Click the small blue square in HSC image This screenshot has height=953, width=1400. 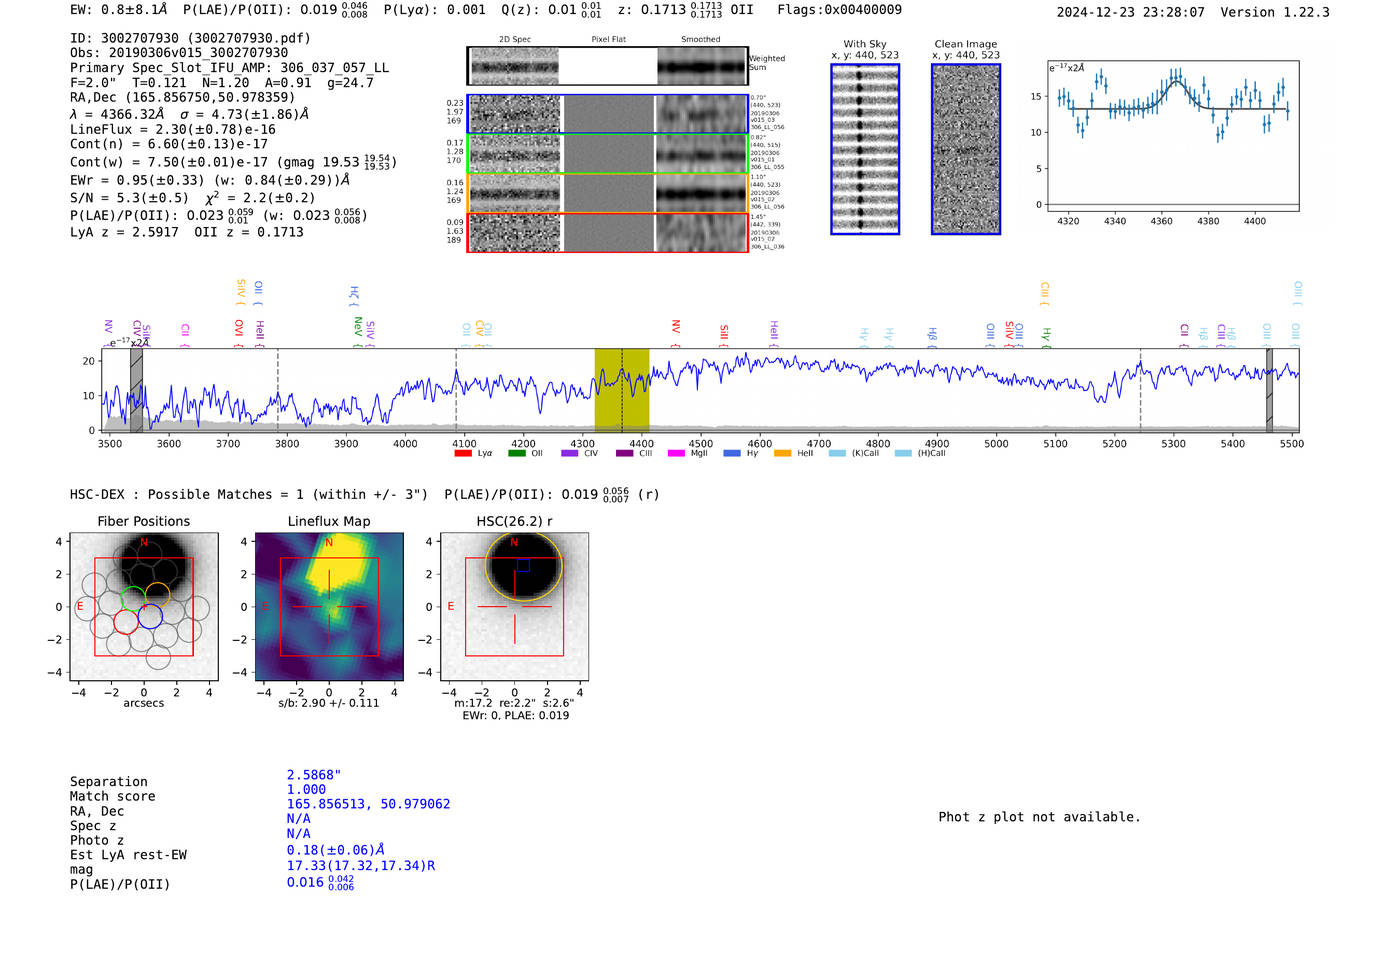click(x=522, y=565)
